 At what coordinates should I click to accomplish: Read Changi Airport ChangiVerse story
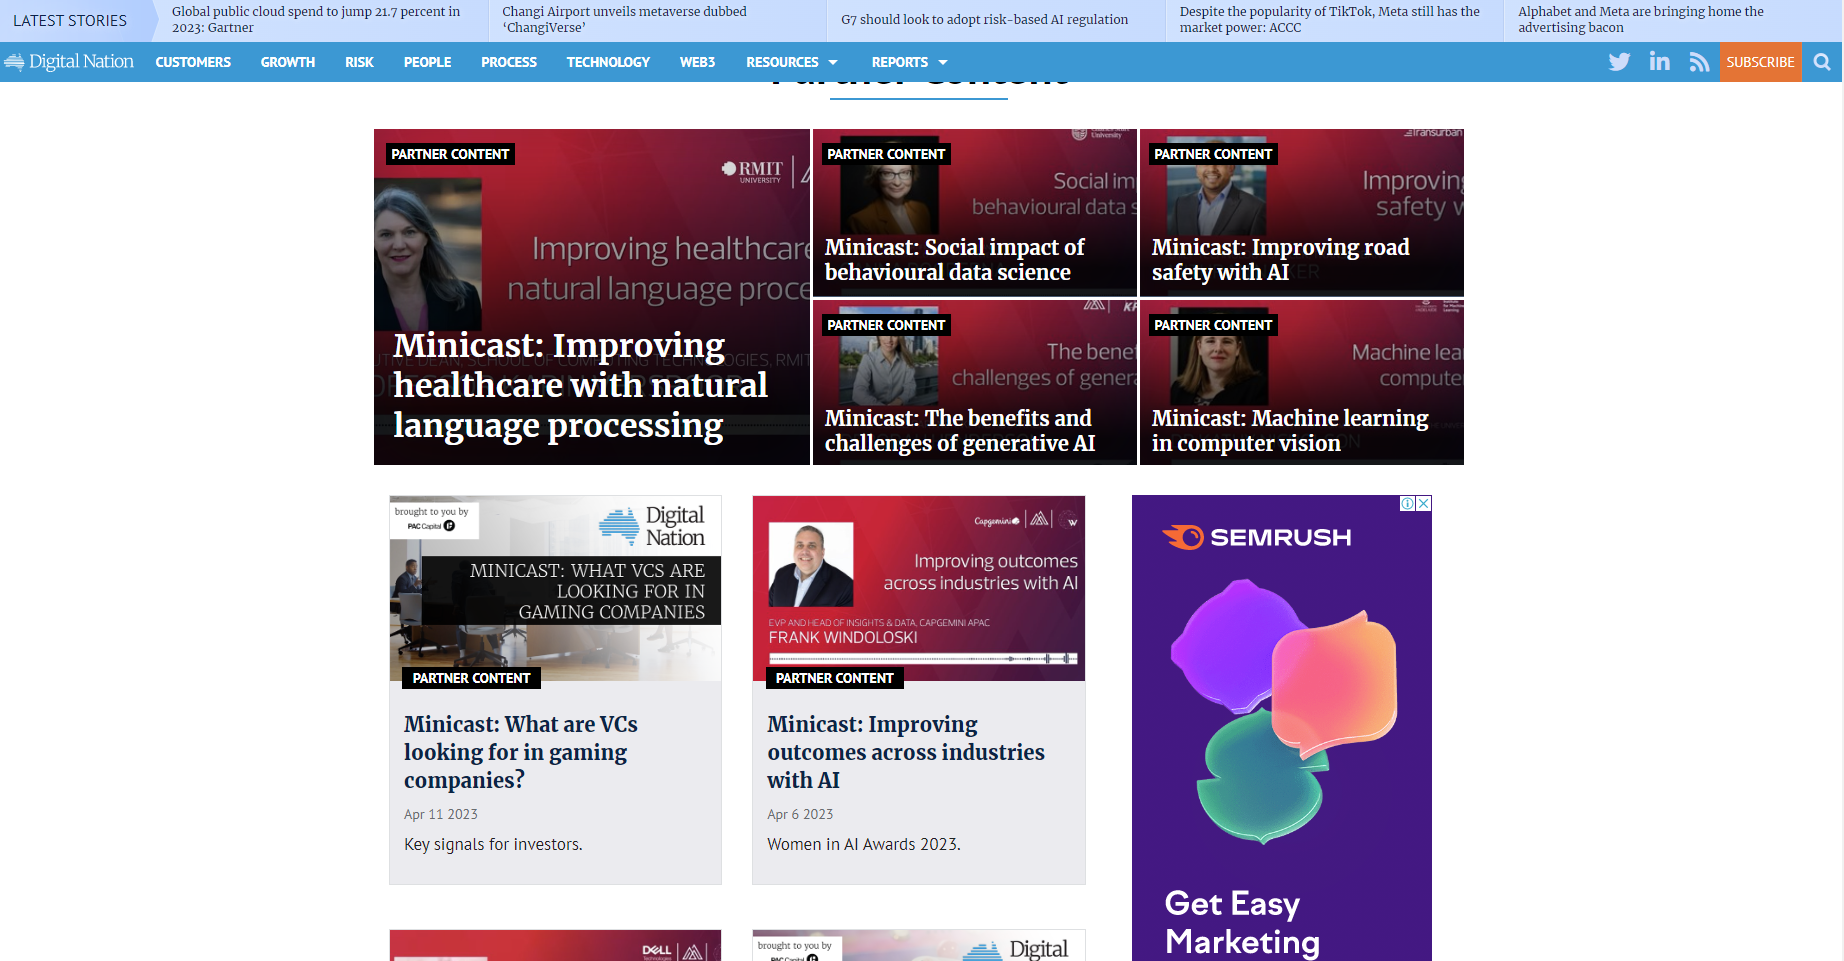(x=625, y=20)
